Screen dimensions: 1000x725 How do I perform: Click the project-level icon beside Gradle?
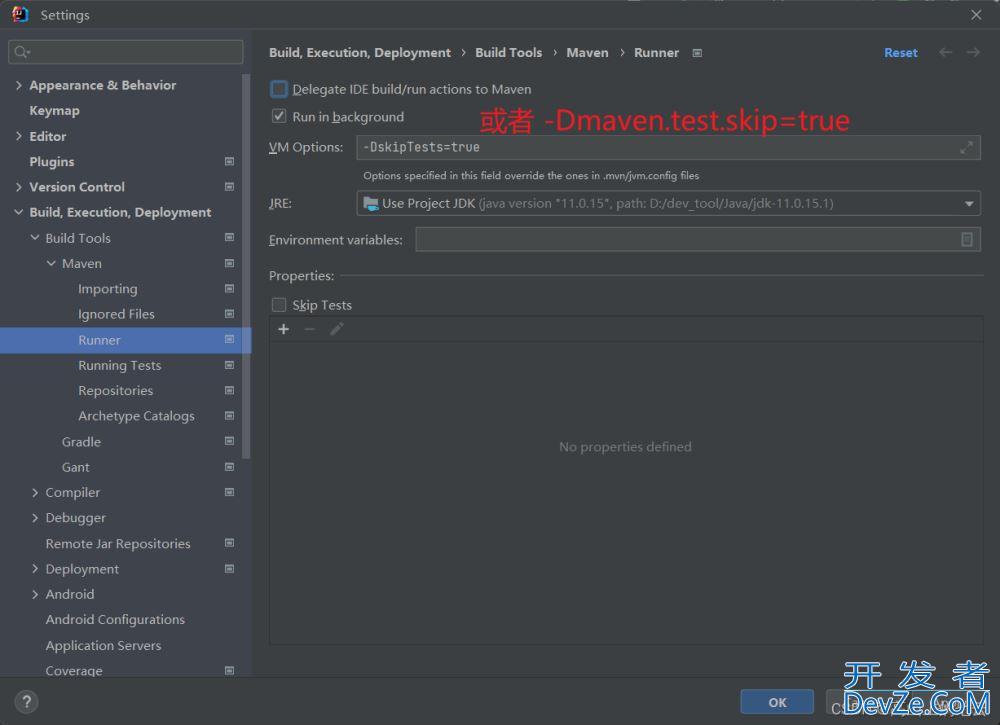230,441
